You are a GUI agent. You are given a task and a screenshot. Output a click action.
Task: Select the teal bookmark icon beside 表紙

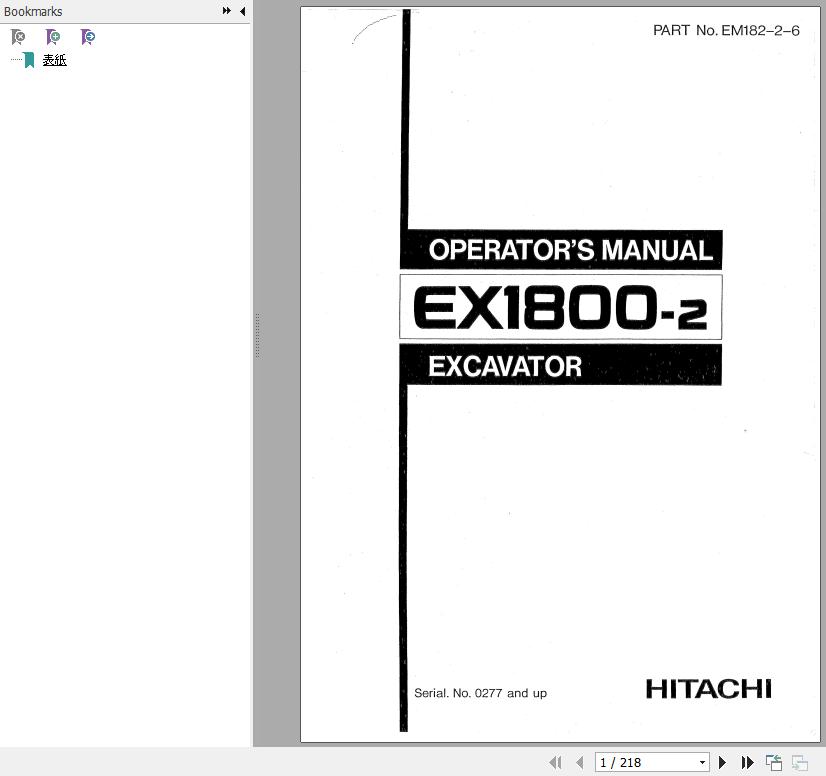29,60
